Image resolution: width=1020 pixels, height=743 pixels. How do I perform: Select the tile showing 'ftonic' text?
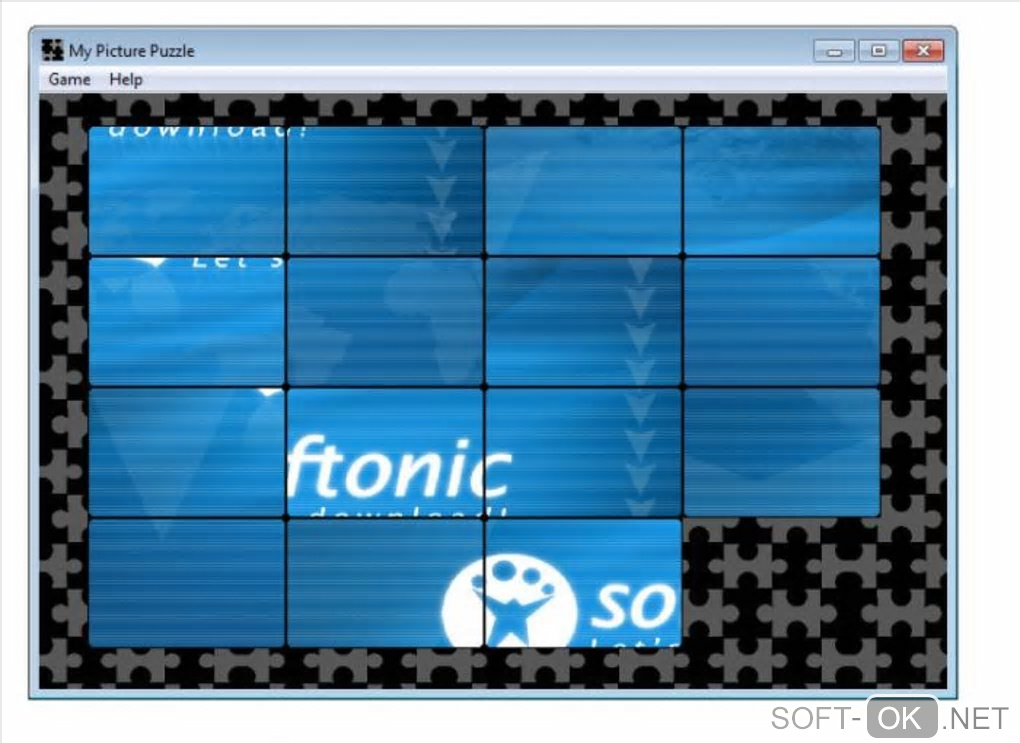[x=385, y=453]
